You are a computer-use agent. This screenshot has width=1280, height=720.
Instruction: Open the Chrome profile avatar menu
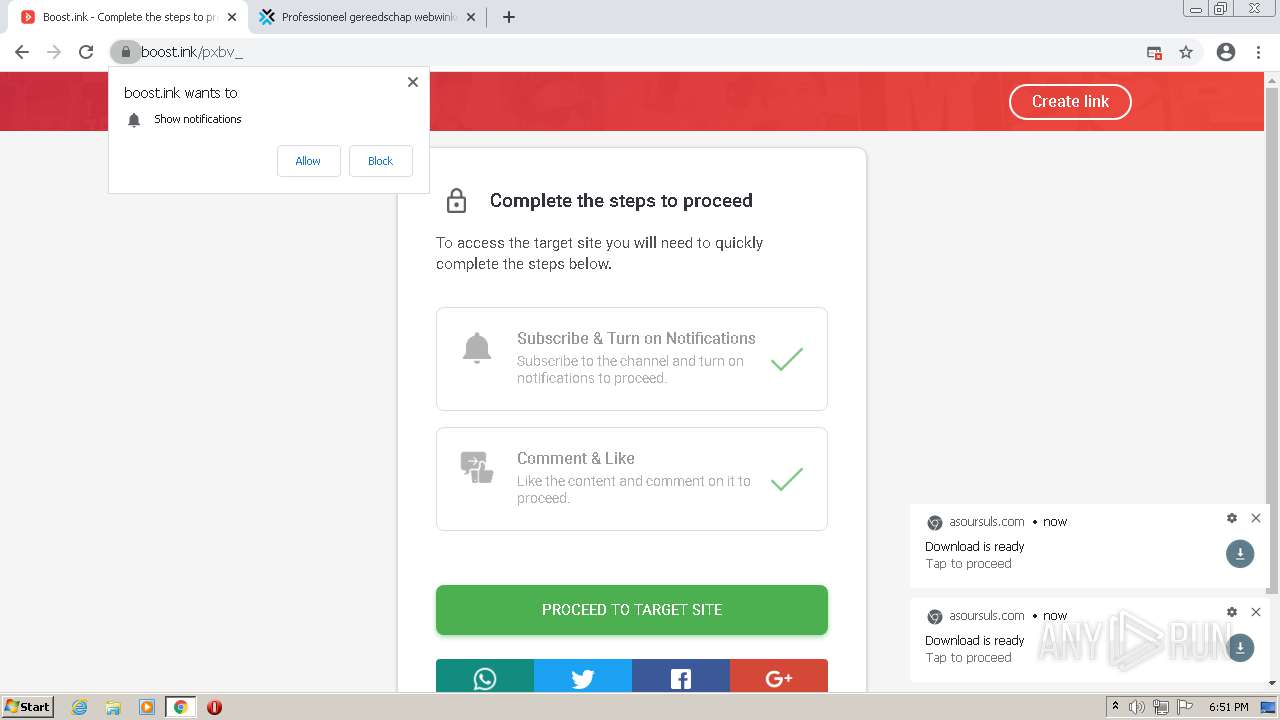[x=1226, y=52]
